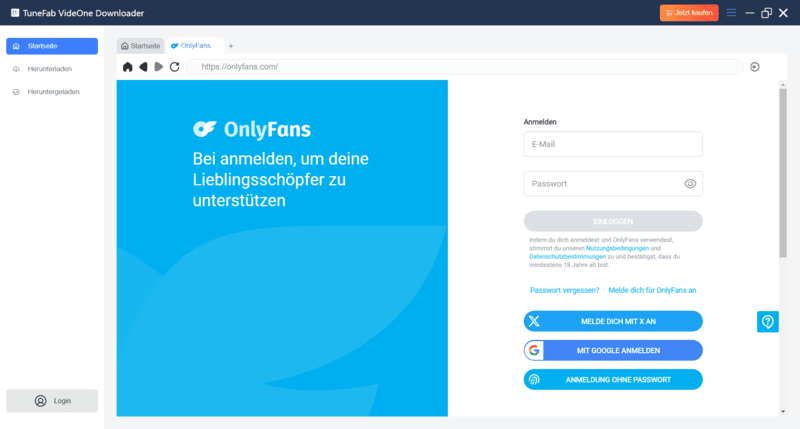Click the OnlyFans logo on blue panel
Viewport: 800px width, 429px height.
(252, 130)
